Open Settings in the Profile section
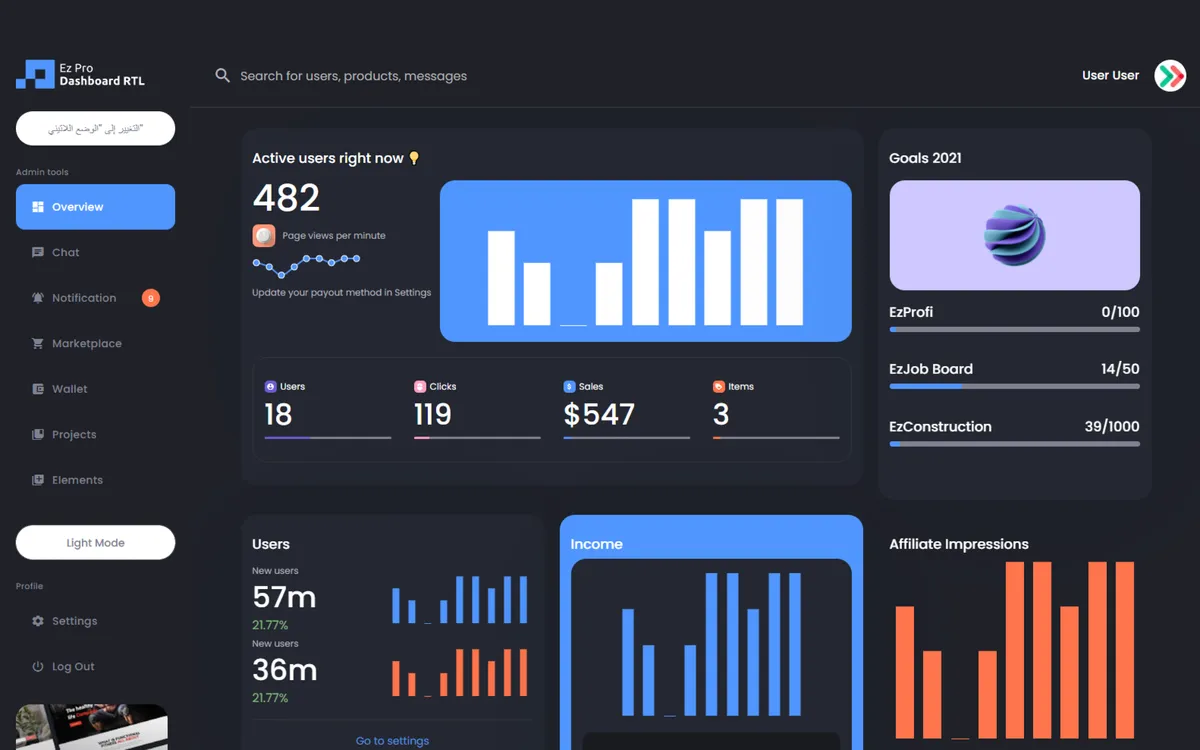1200x750 pixels. 95,621
